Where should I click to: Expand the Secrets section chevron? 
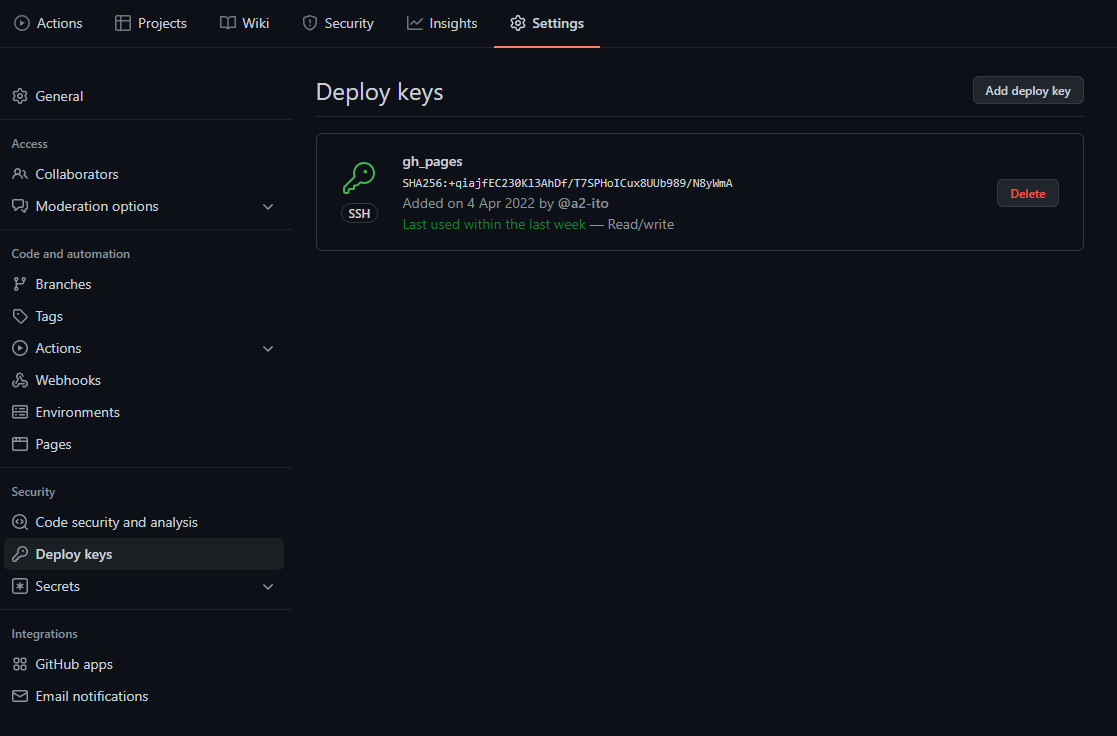(x=268, y=586)
